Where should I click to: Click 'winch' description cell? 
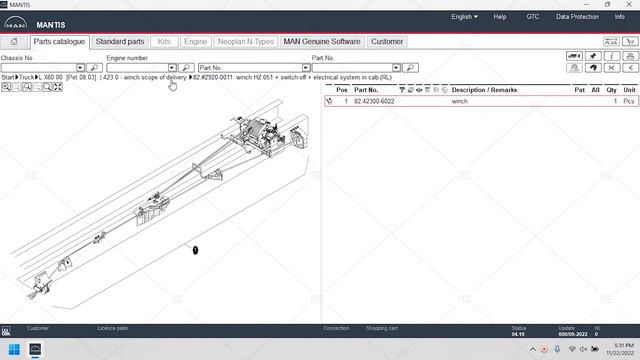460,101
